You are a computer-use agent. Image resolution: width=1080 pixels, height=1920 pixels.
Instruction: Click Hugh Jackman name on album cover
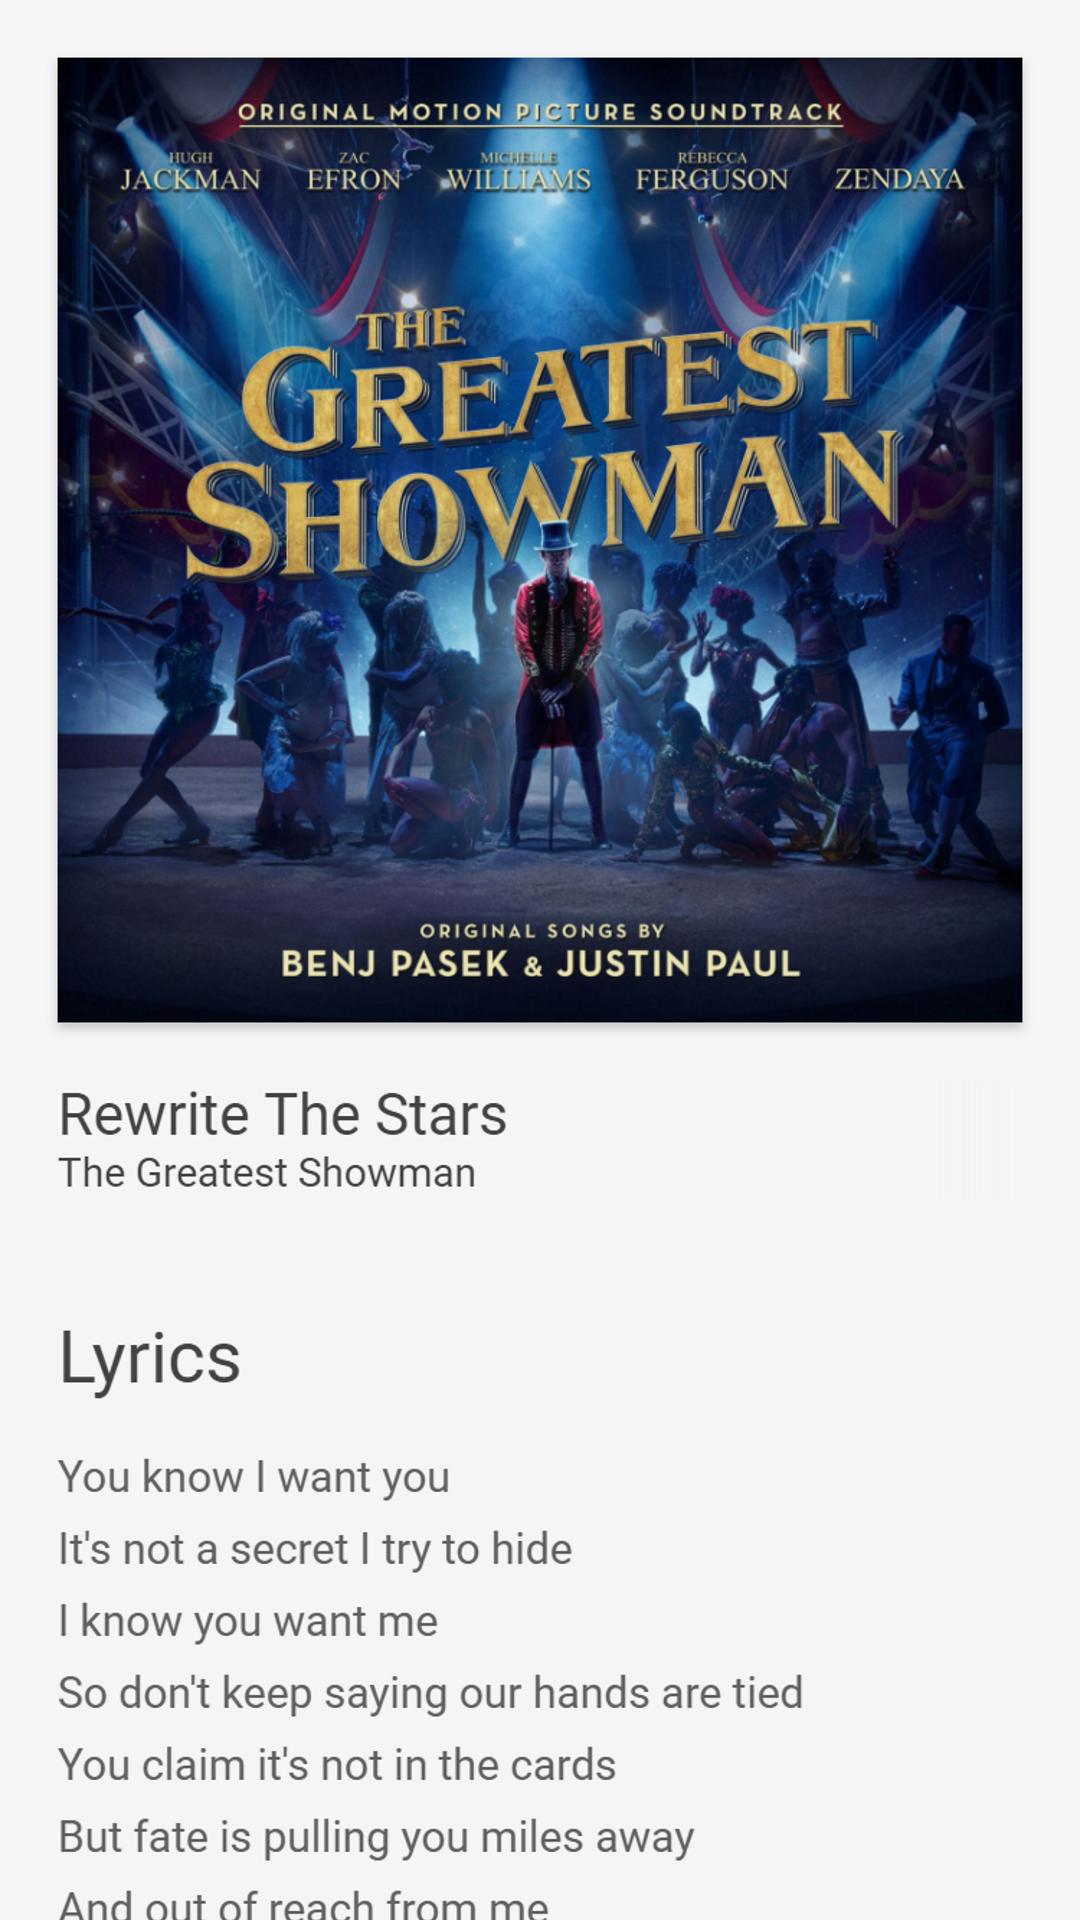190,172
